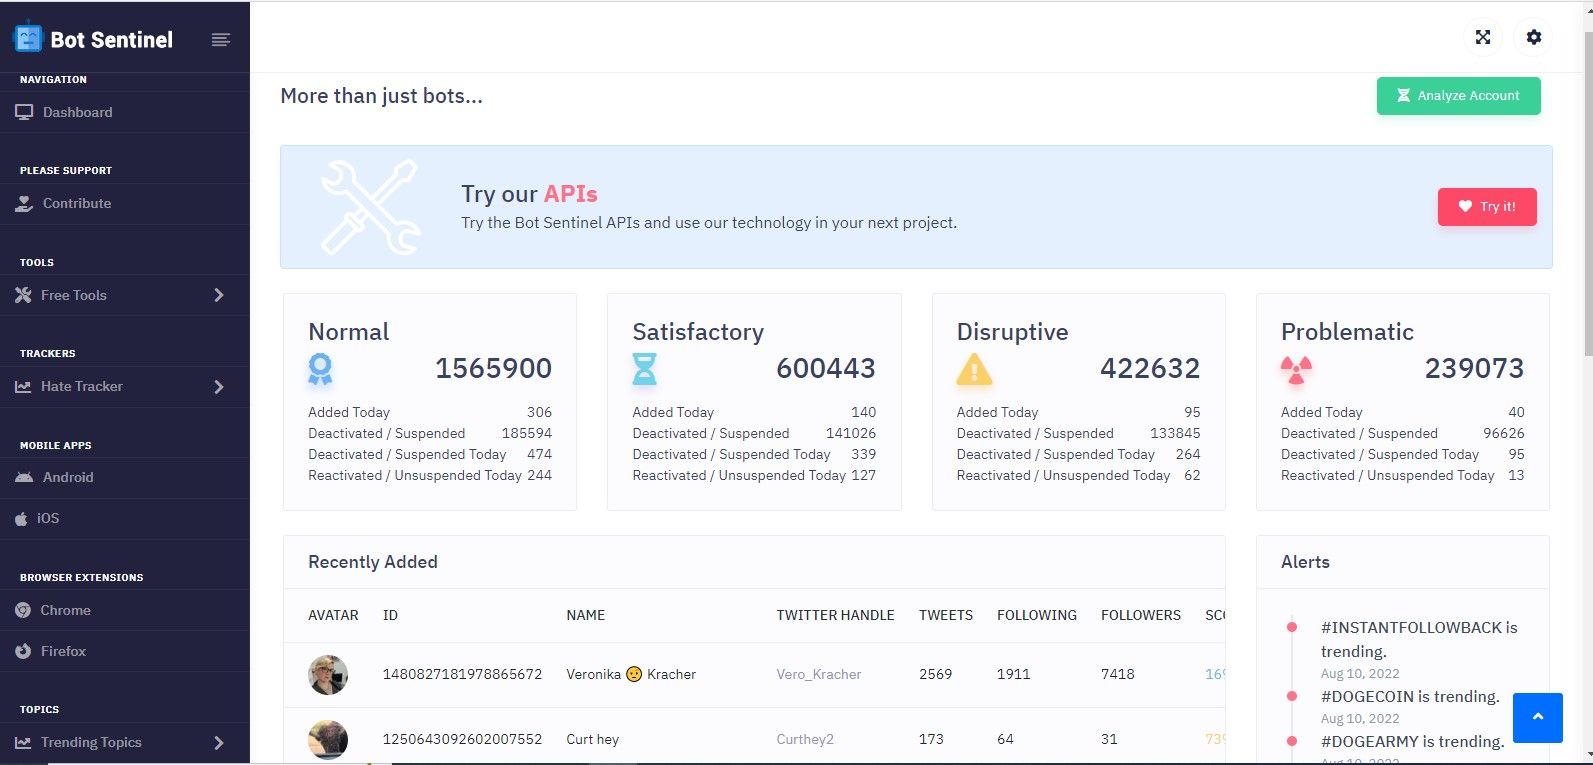Open the Curthey2 Twitter handle link

(x=805, y=739)
